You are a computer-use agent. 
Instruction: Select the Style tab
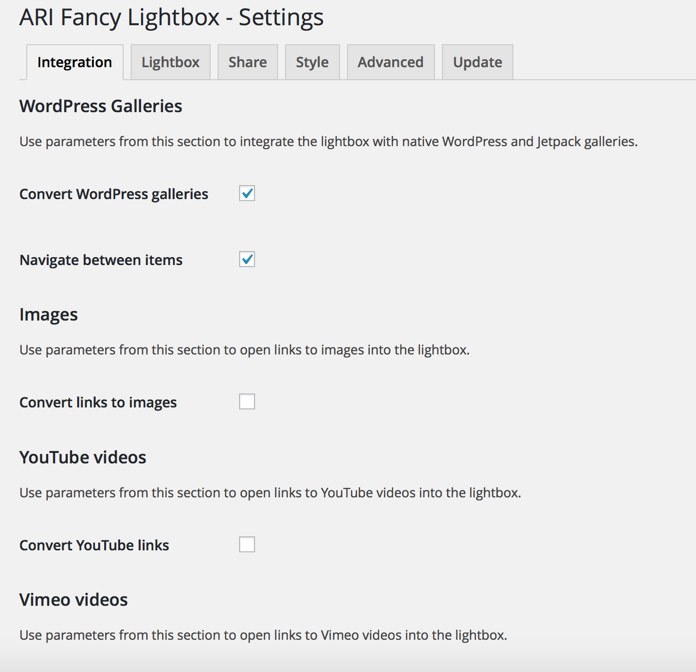click(312, 62)
